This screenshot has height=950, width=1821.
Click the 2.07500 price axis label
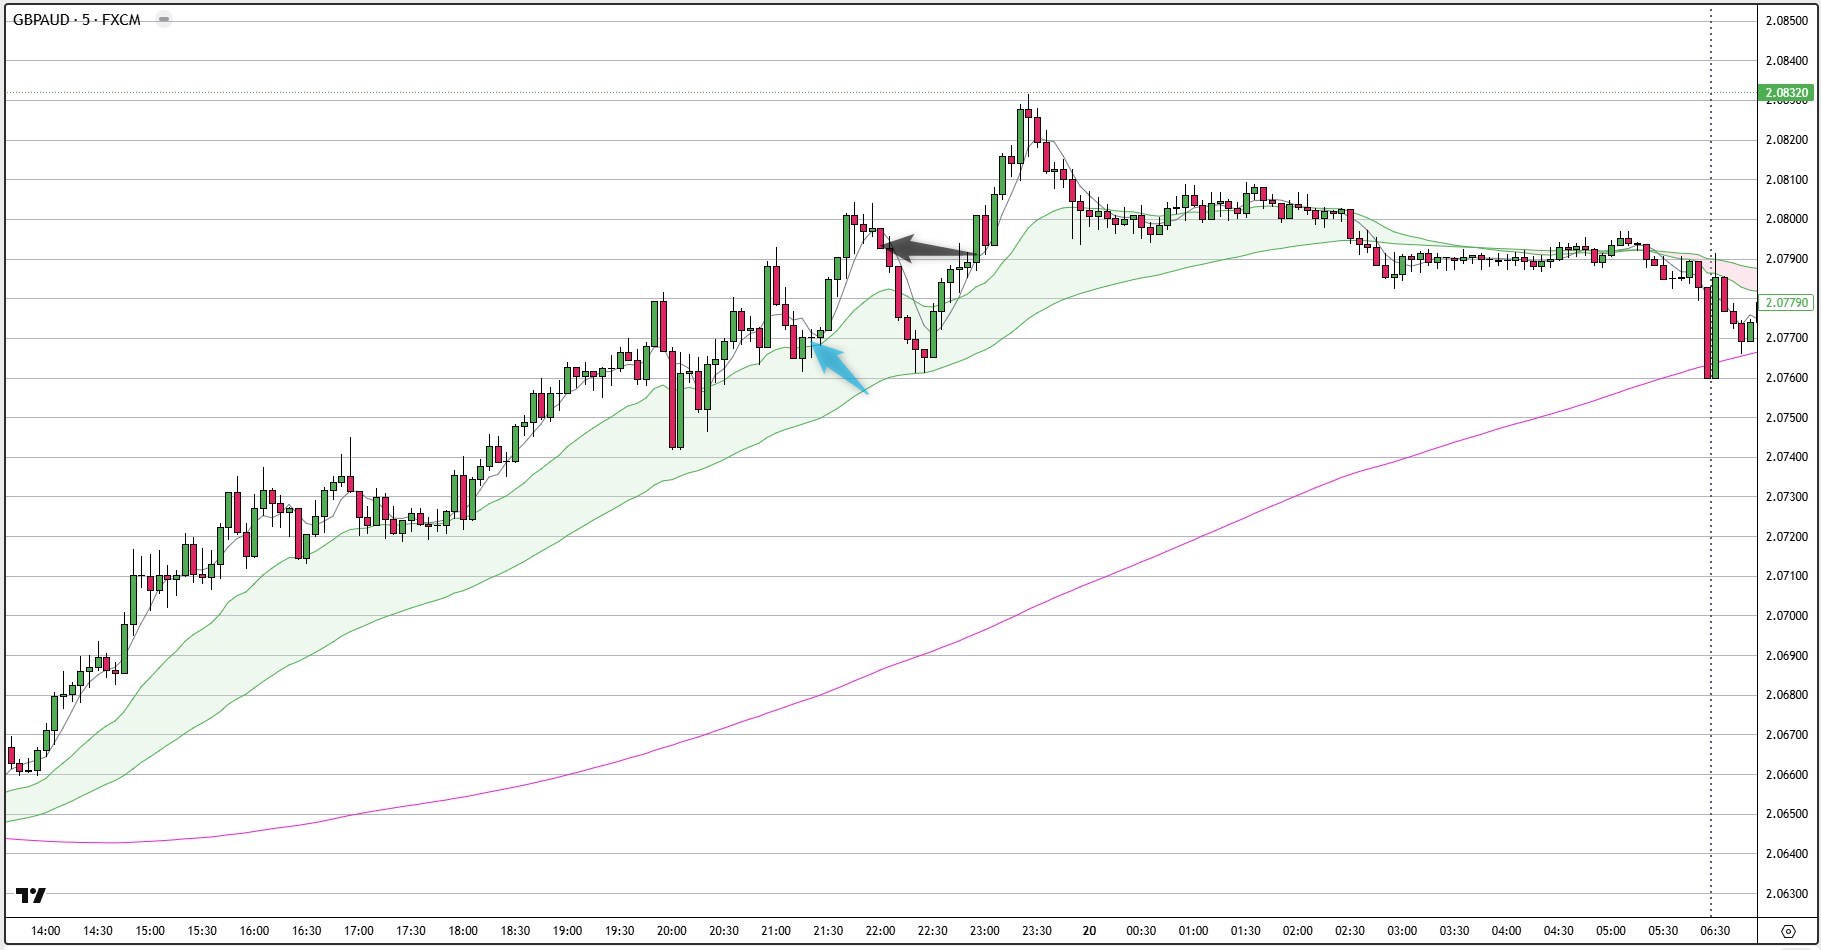(1786, 418)
